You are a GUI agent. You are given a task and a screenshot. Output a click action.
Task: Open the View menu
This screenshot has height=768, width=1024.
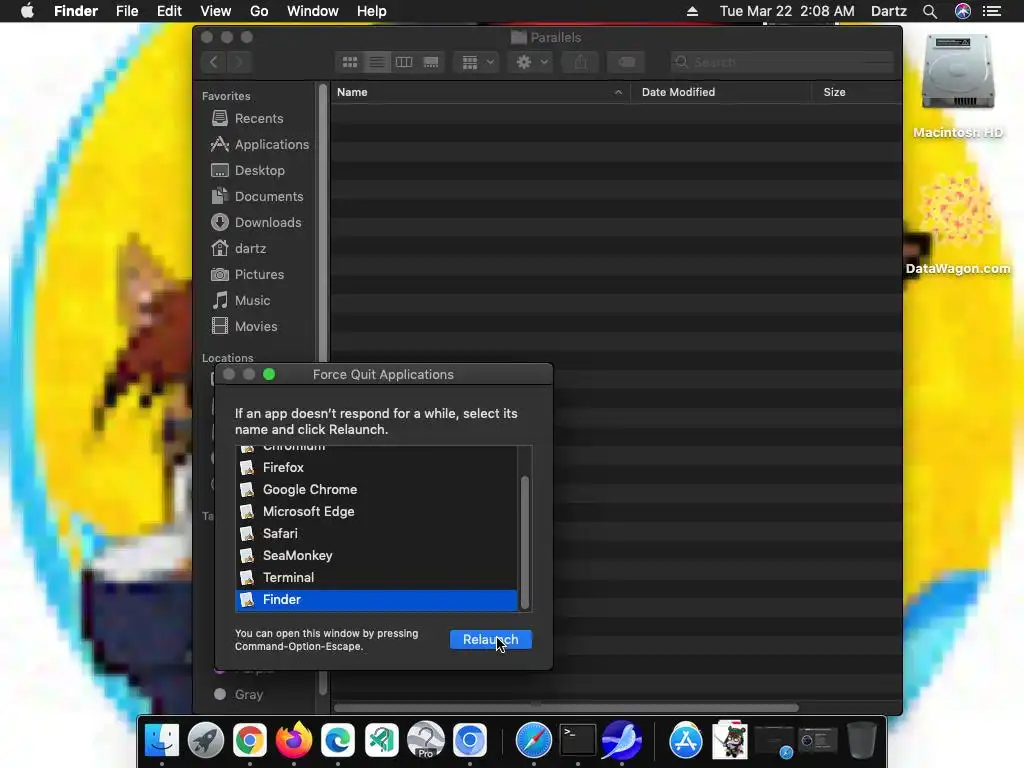pyautogui.click(x=216, y=11)
